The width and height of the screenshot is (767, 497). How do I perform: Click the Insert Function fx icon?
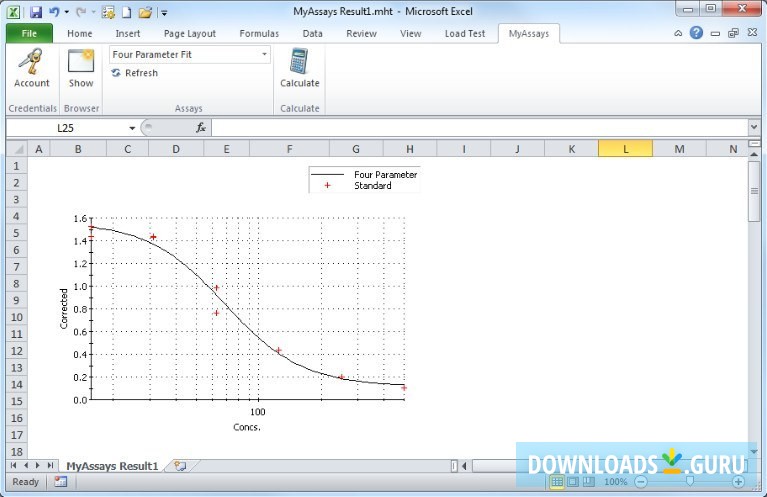pos(201,128)
